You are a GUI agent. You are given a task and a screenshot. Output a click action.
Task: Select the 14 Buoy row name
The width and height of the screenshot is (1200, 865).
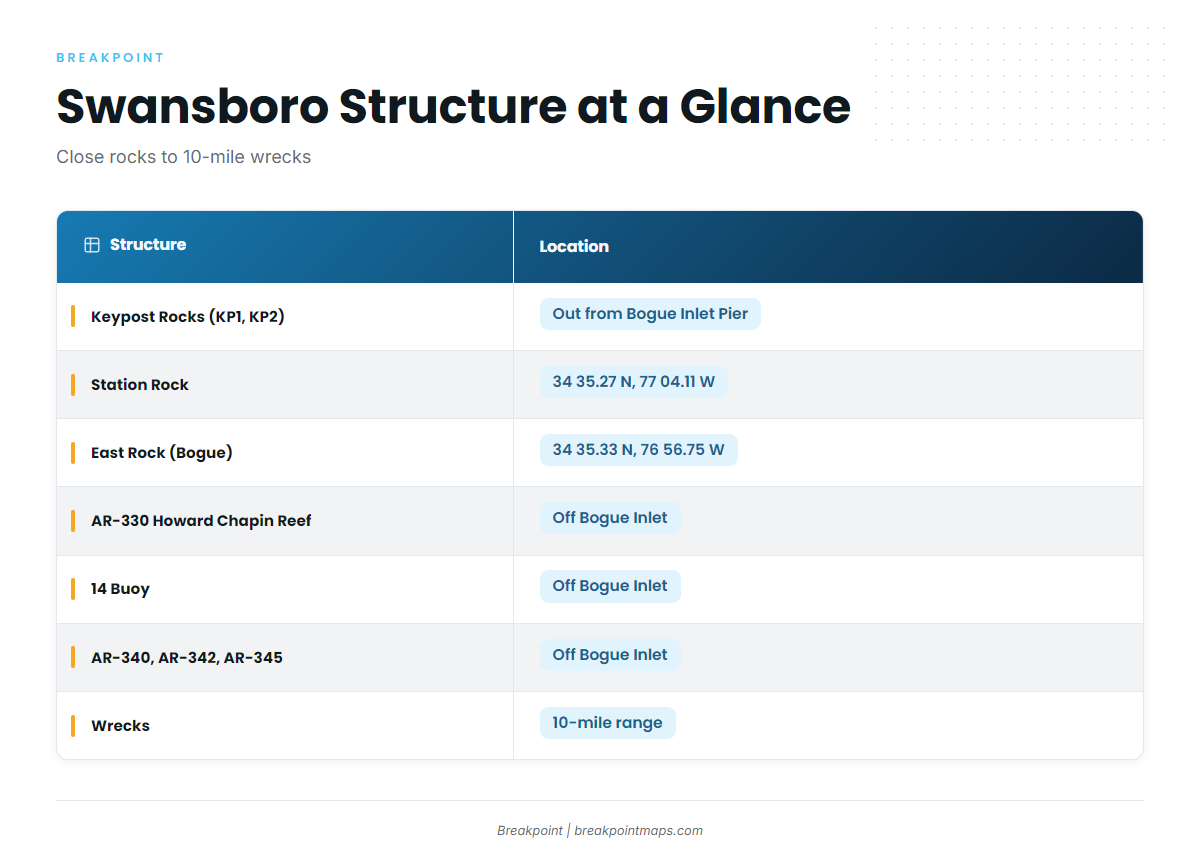[x=120, y=589]
